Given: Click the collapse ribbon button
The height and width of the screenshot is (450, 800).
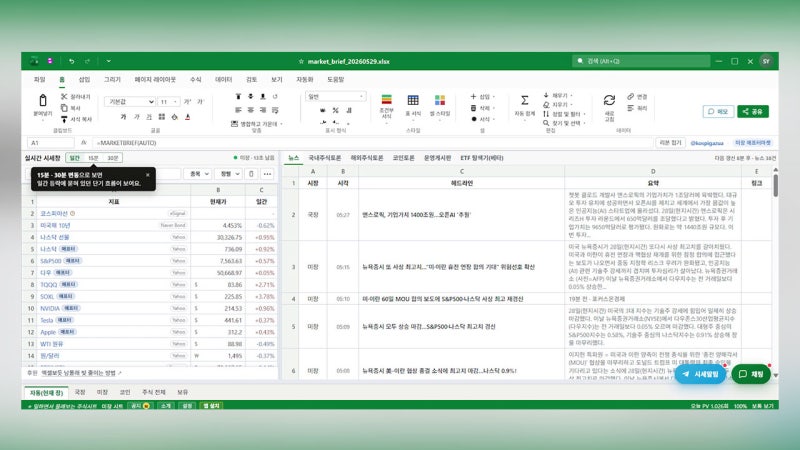Looking at the screenshot, I should click(670, 143).
